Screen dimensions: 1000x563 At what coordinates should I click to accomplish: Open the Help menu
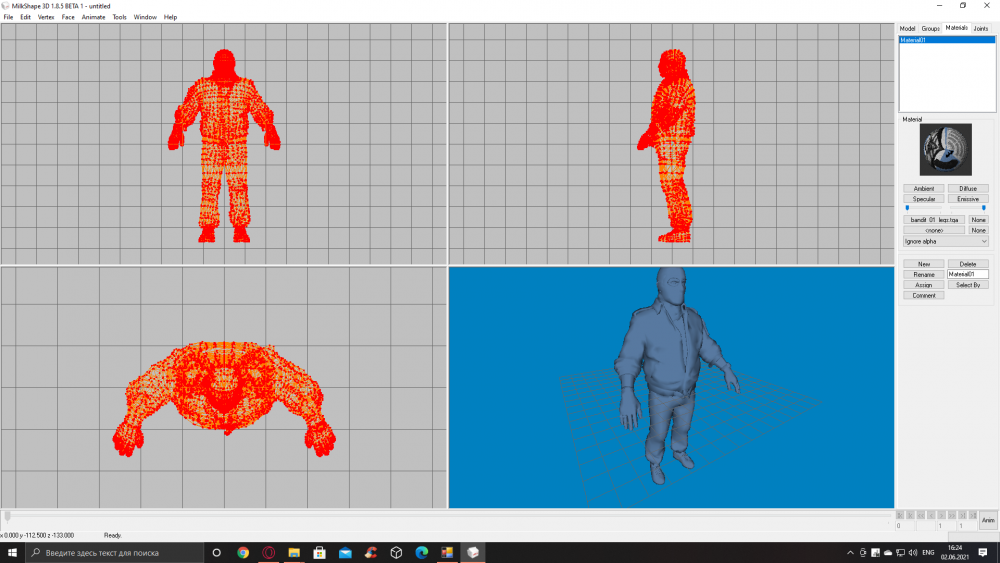(x=170, y=17)
